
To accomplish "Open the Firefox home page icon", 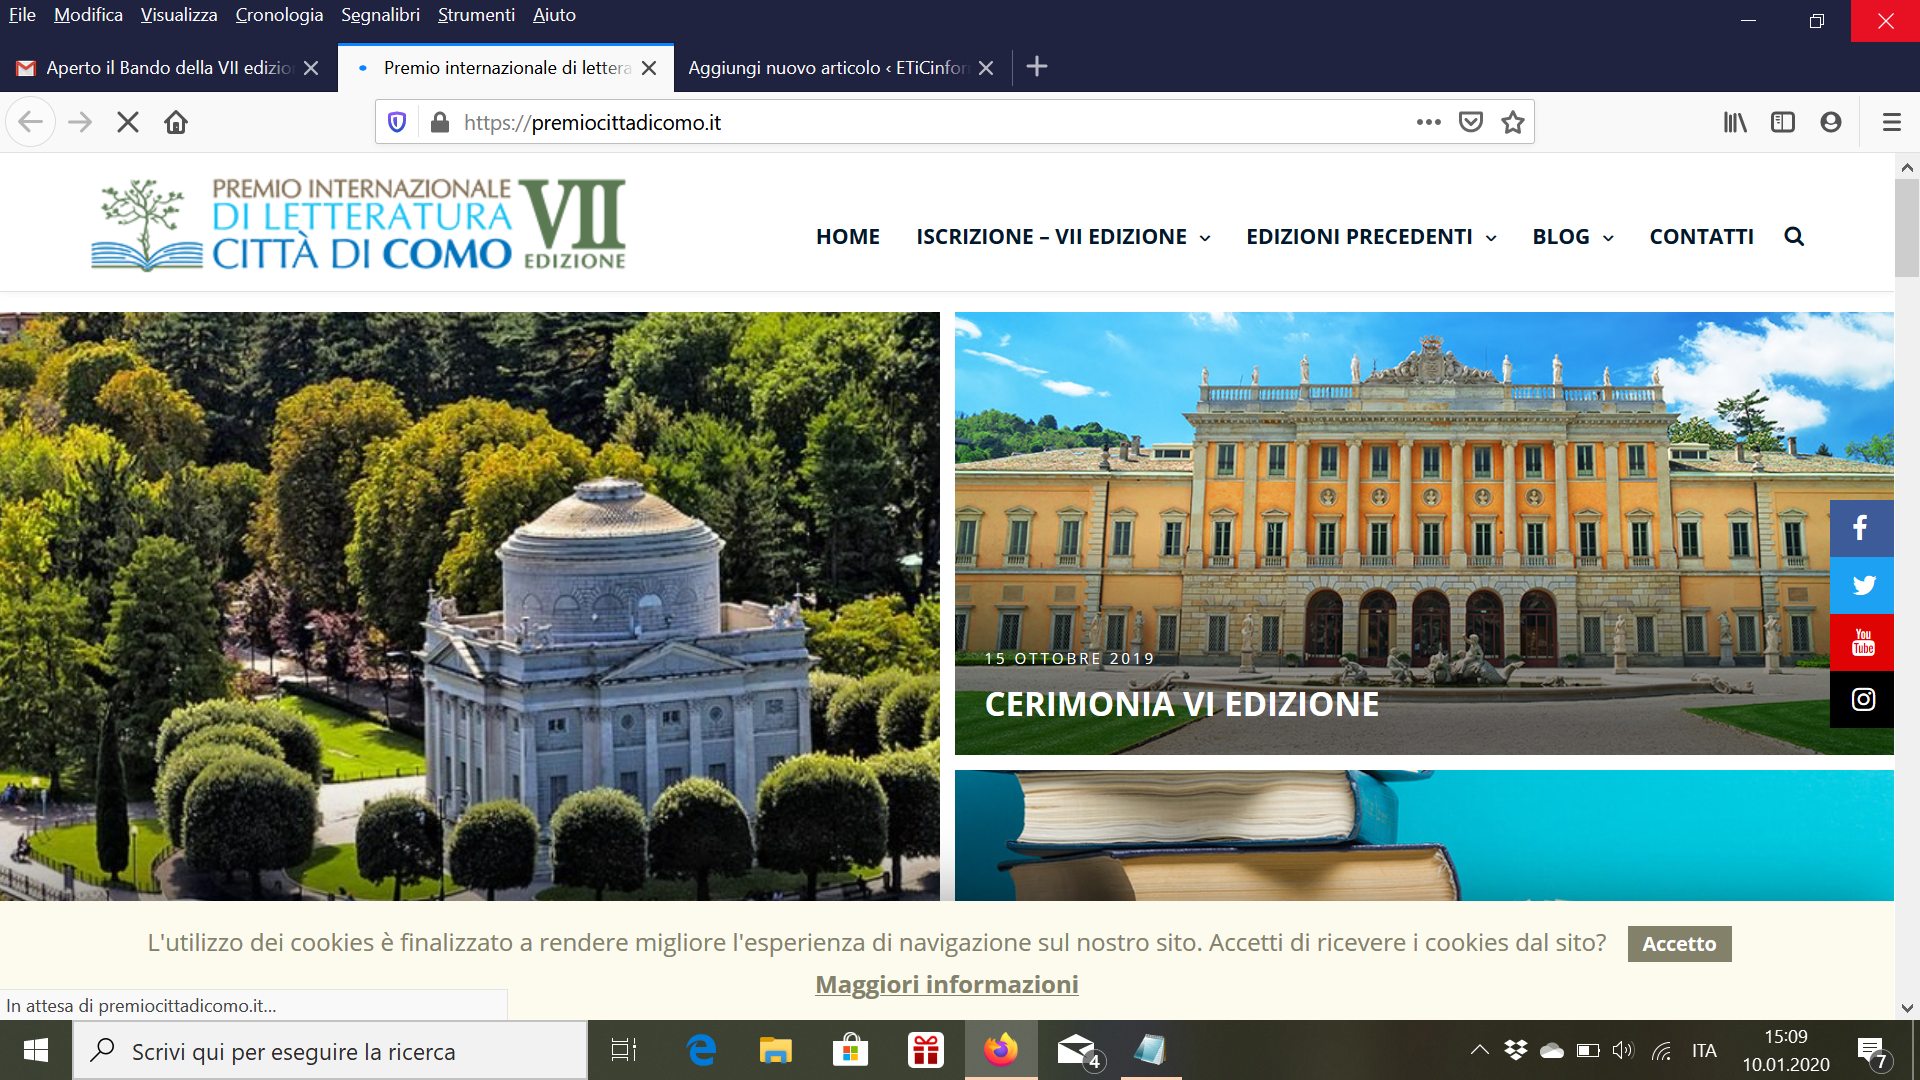I will pos(176,122).
